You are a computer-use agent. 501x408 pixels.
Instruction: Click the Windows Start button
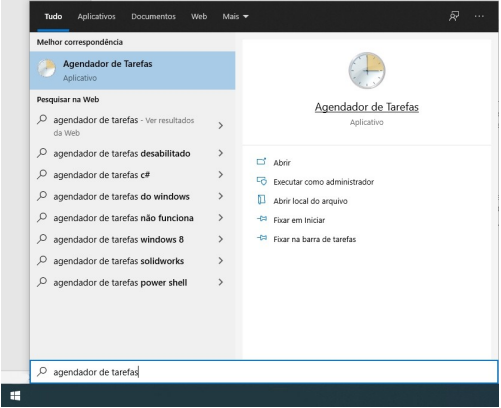click(x=15, y=396)
